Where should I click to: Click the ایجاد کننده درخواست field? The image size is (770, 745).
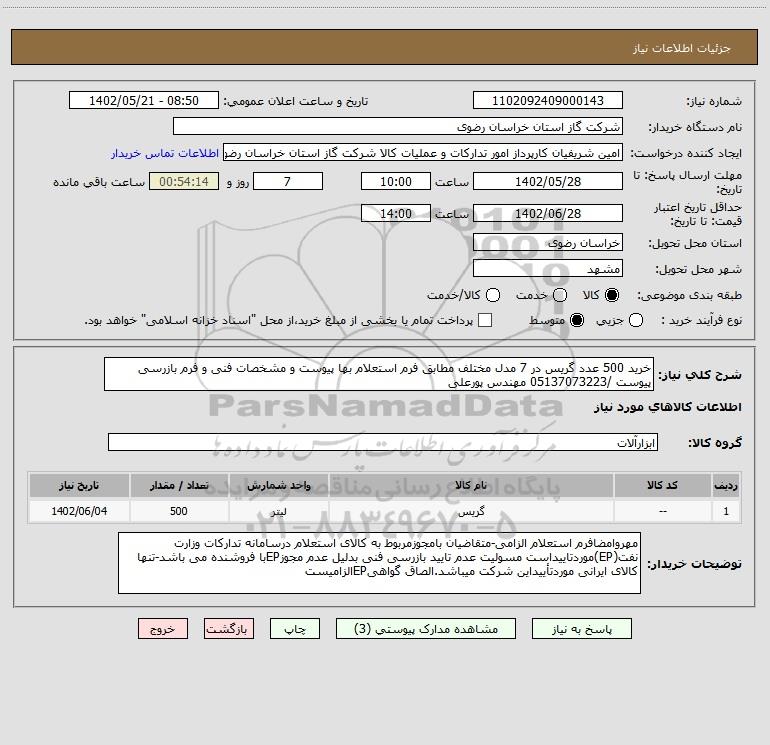pos(423,153)
